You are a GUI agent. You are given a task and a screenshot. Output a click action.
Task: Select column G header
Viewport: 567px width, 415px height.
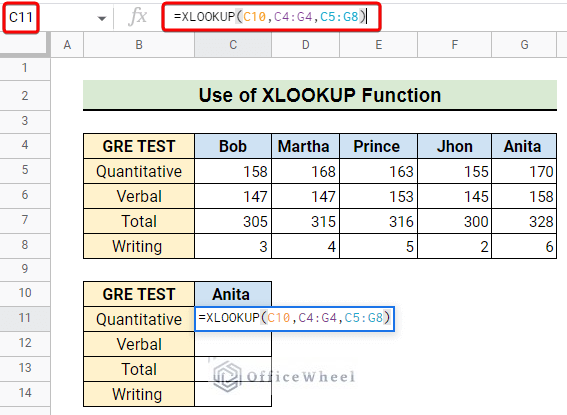[524, 45]
